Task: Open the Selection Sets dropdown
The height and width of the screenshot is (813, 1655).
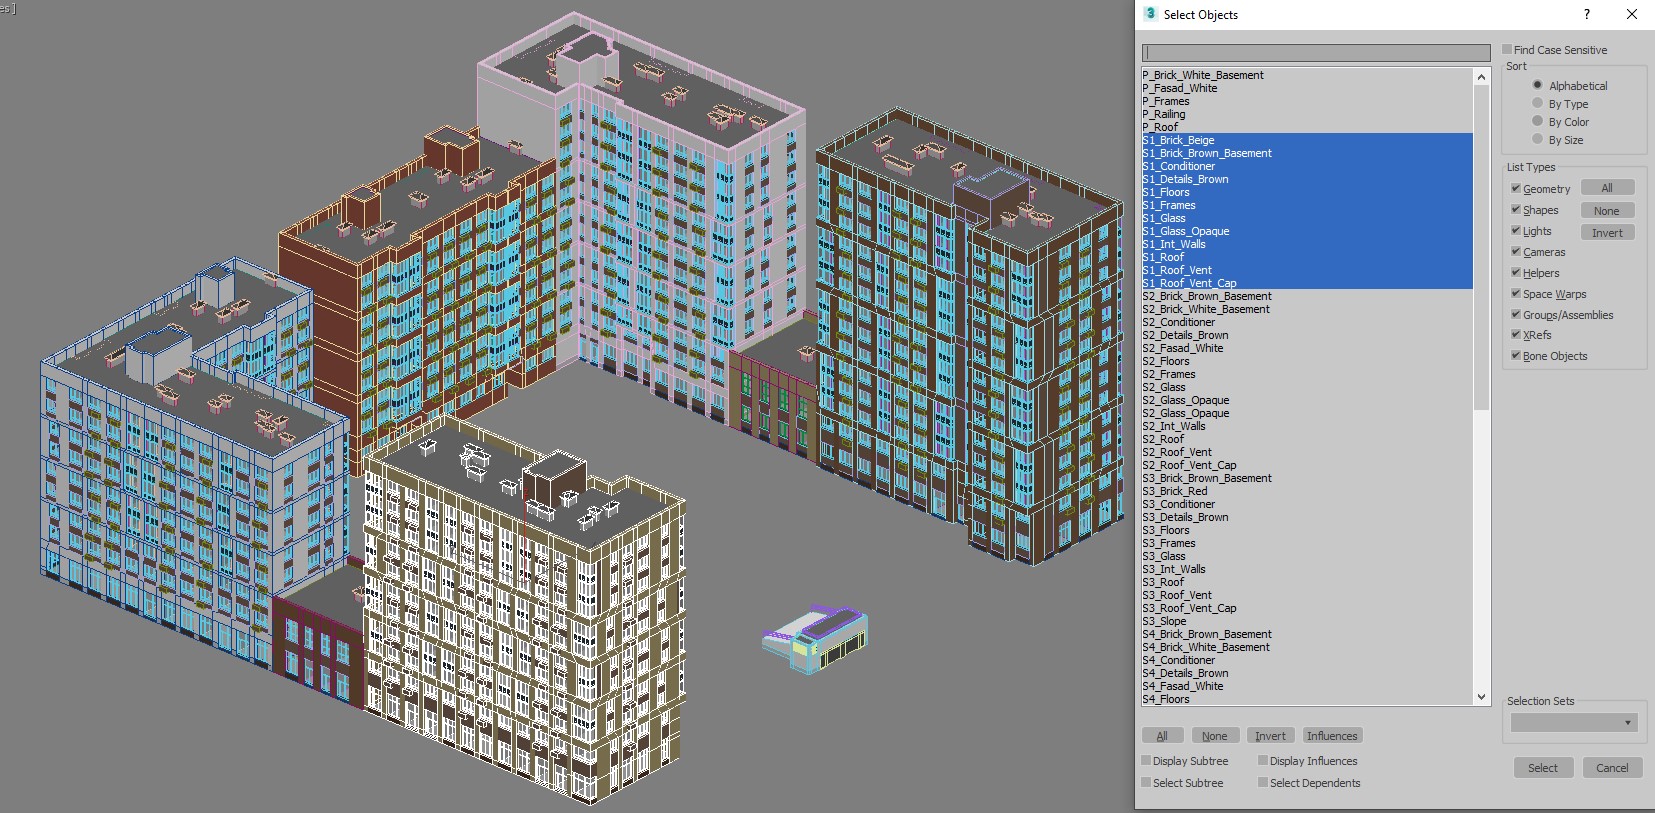Action: click(x=1574, y=722)
